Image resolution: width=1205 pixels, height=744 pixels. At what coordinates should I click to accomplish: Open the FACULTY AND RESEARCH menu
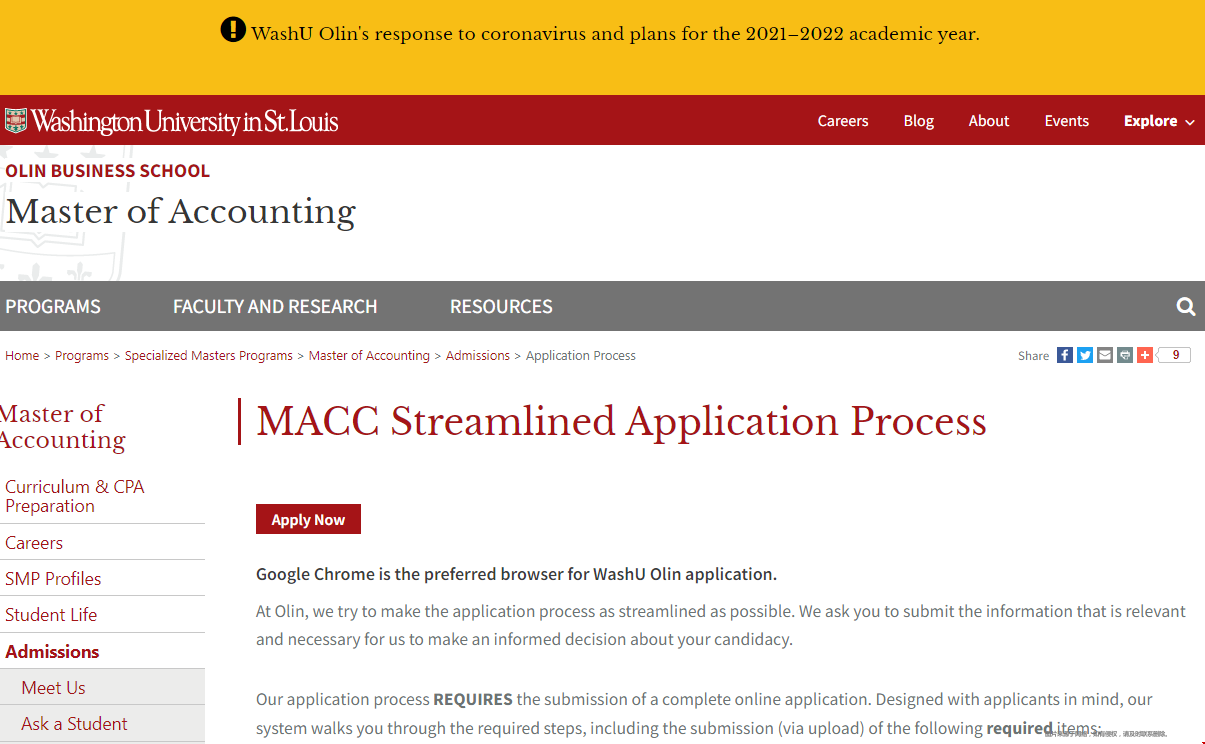(275, 307)
